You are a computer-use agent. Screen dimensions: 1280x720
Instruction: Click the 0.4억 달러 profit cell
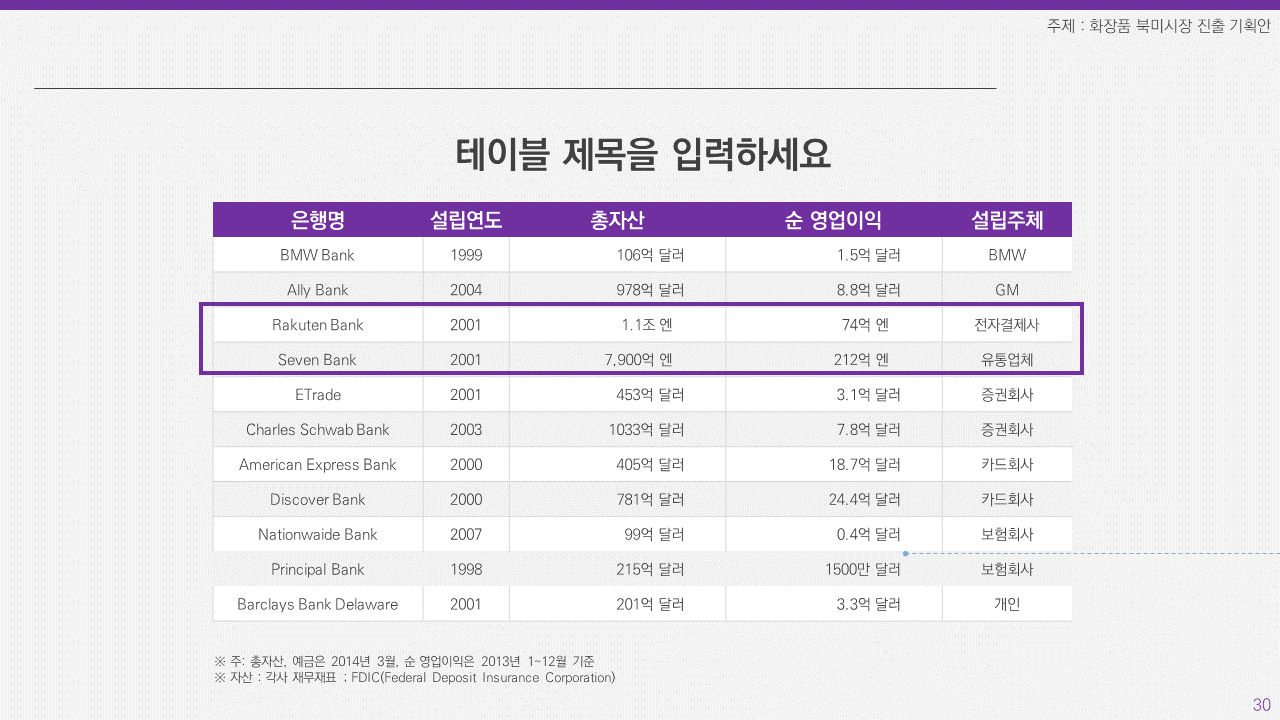(834, 535)
